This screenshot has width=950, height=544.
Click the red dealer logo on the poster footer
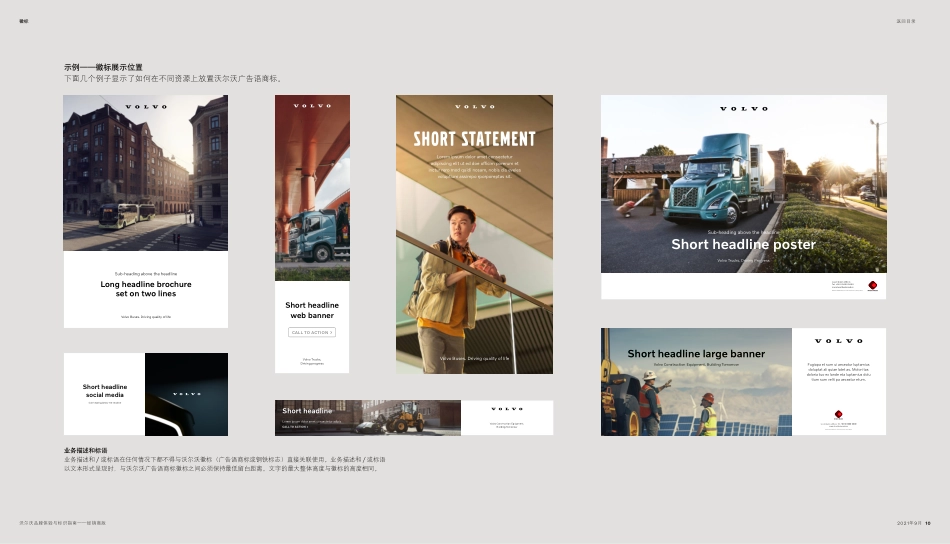872,285
